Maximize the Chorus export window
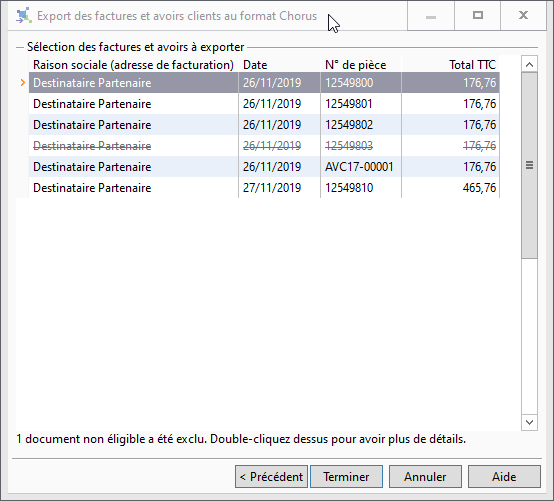This screenshot has width=554, height=501. [x=478, y=16]
